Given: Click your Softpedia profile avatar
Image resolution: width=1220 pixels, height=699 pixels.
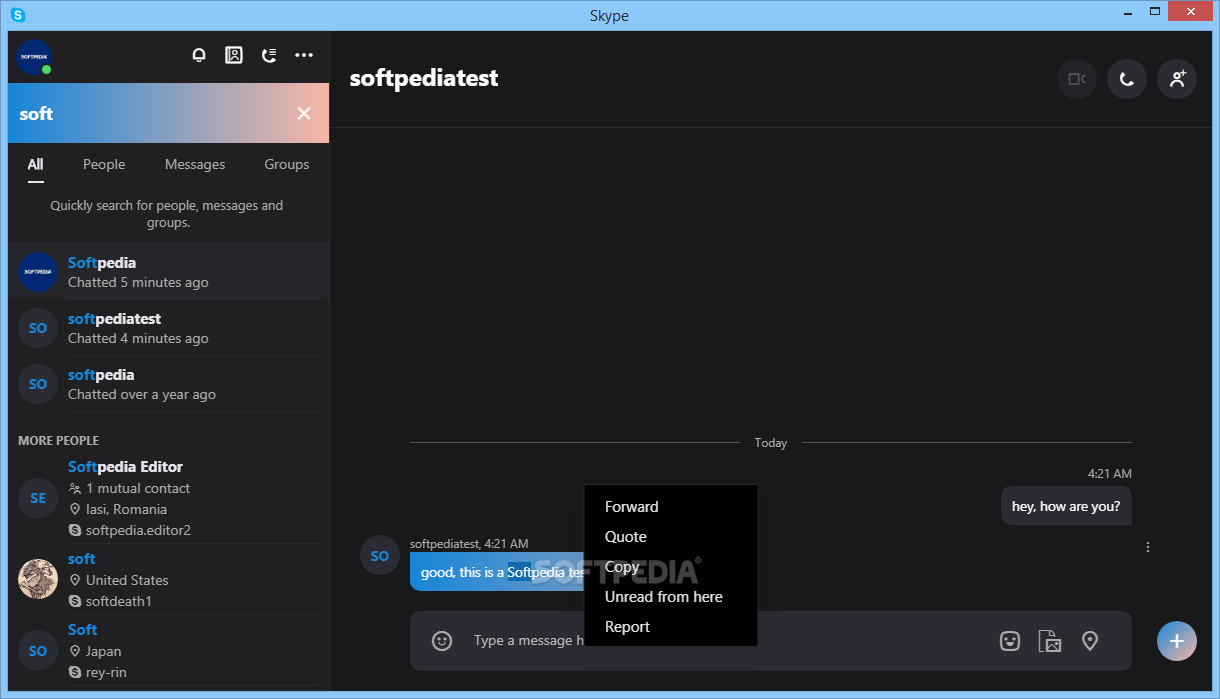Looking at the screenshot, I should (34, 57).
